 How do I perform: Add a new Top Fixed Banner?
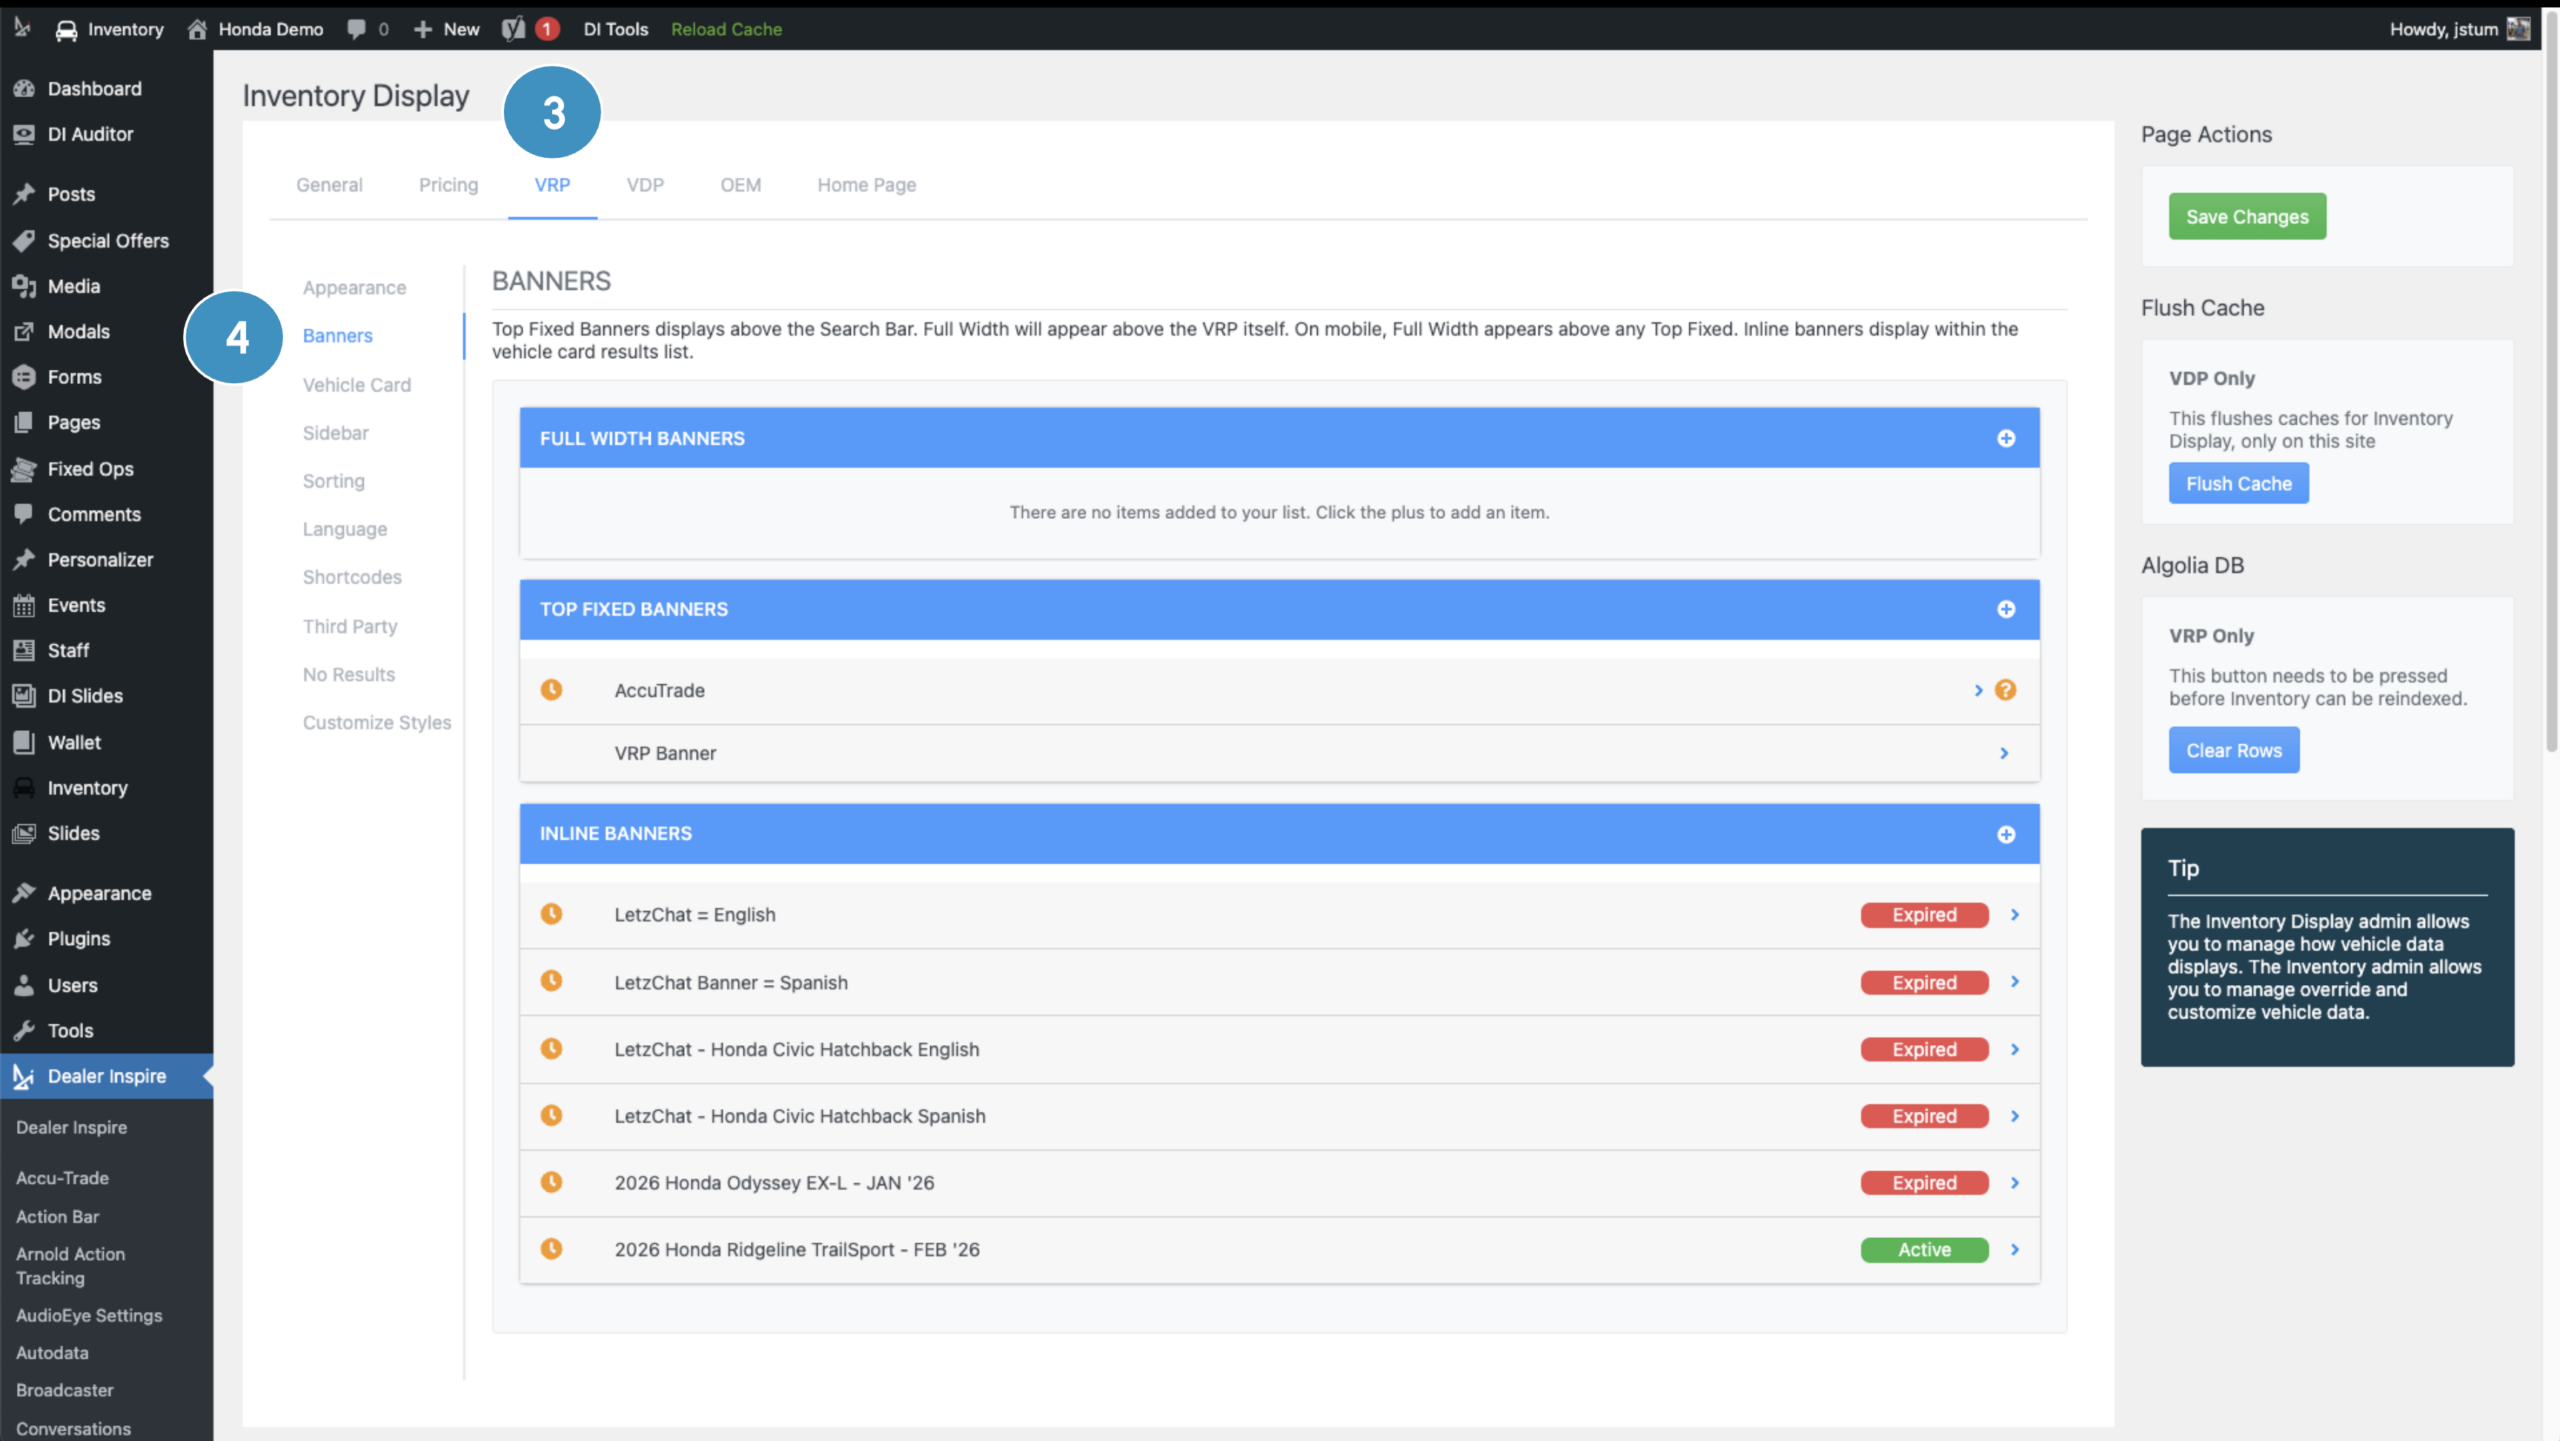tap(2006, 609)
